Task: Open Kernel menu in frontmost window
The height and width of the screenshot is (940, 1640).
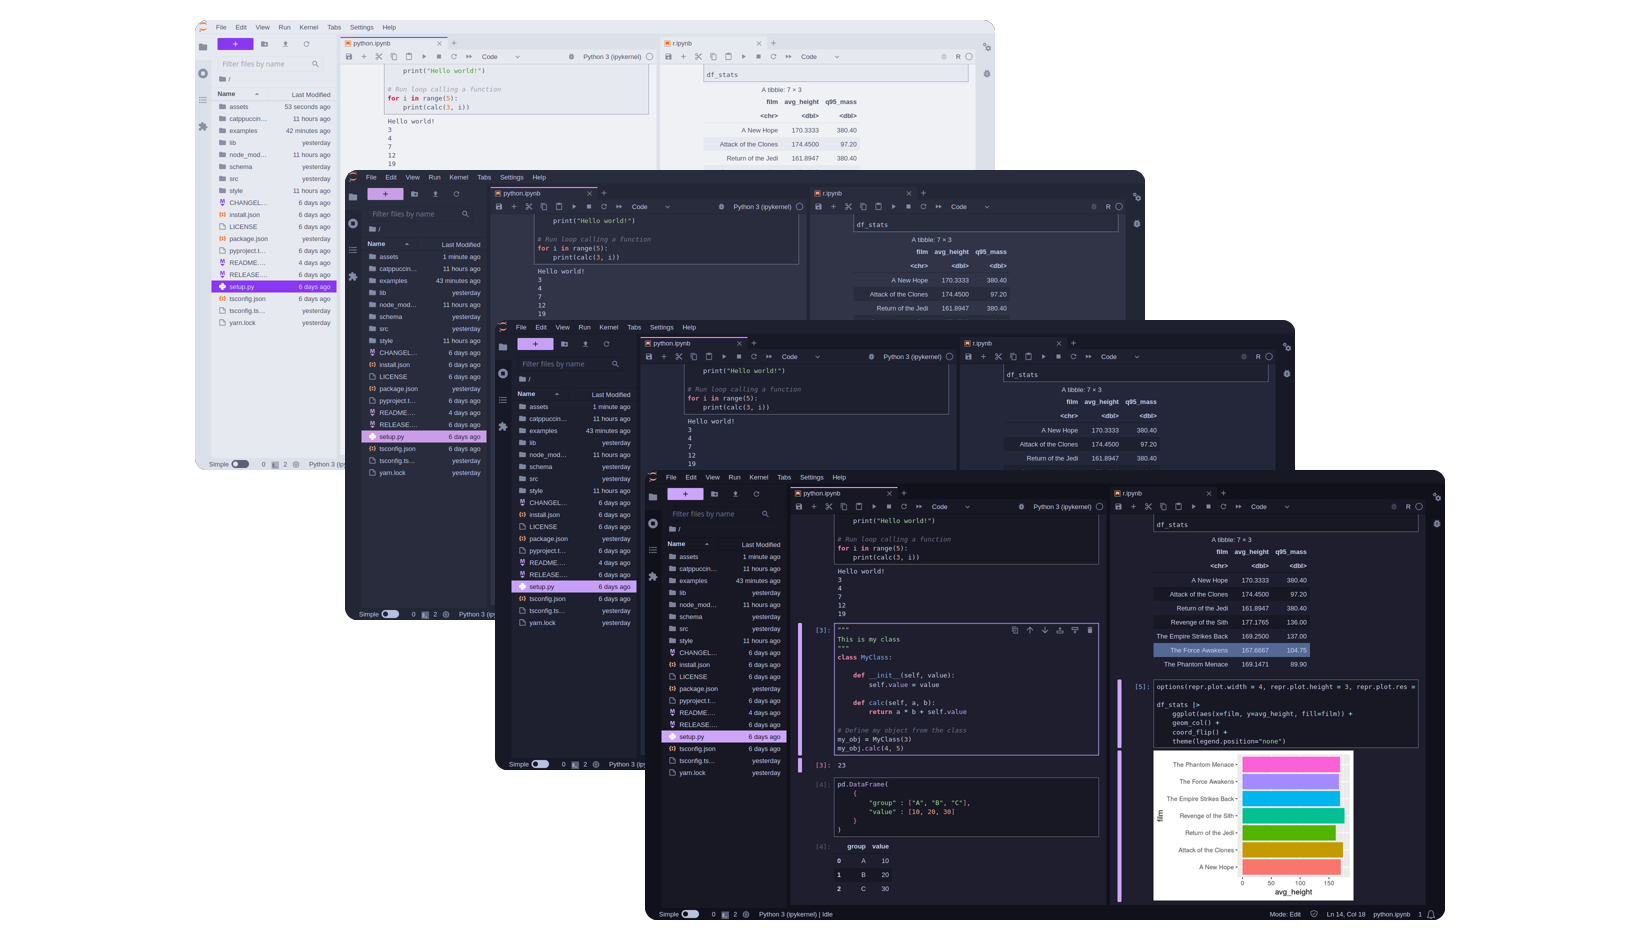Action: tap(758, 477)
